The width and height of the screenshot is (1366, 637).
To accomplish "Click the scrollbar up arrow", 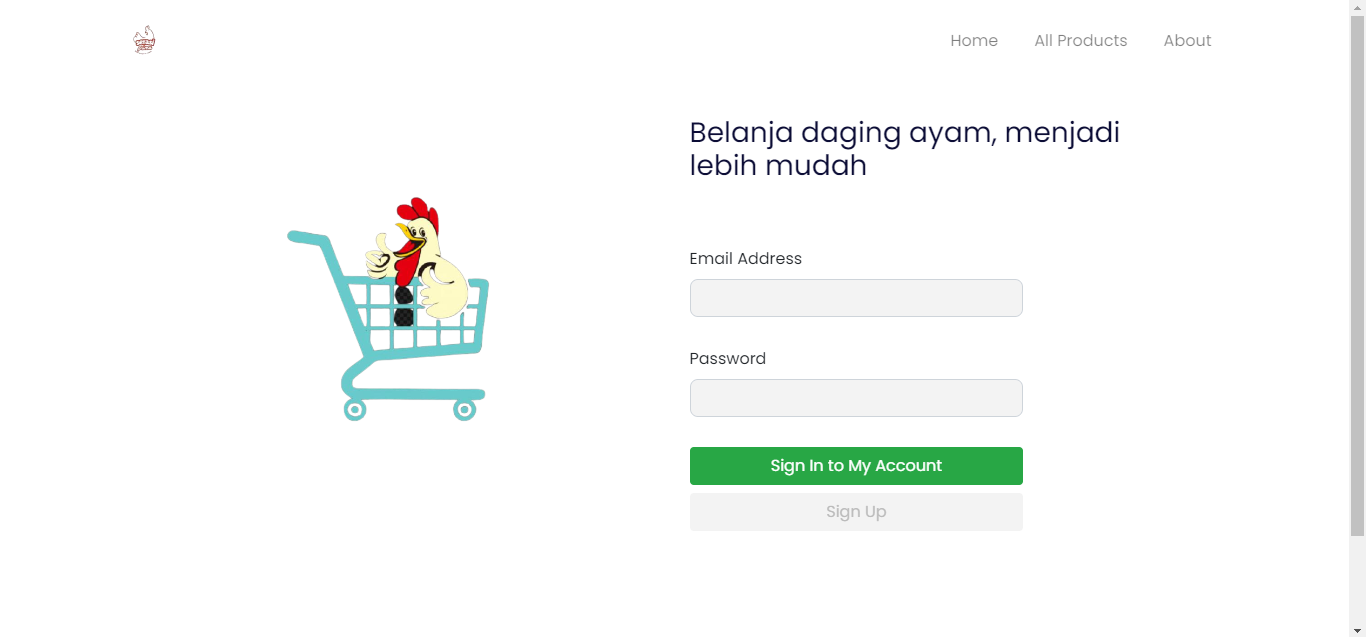I will [x=1357, y=7].
